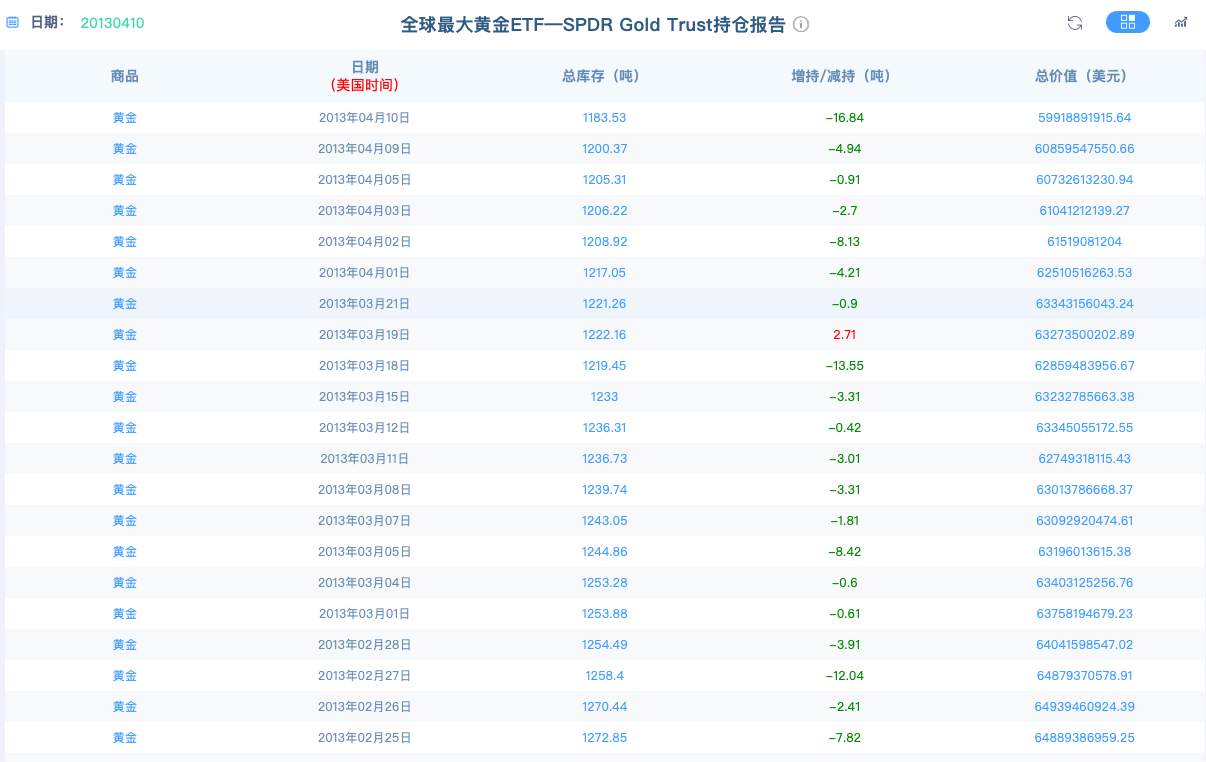1206x762 pixels.
Task: Click the total value 59918891915.64
Action: tap(1084, 118)
